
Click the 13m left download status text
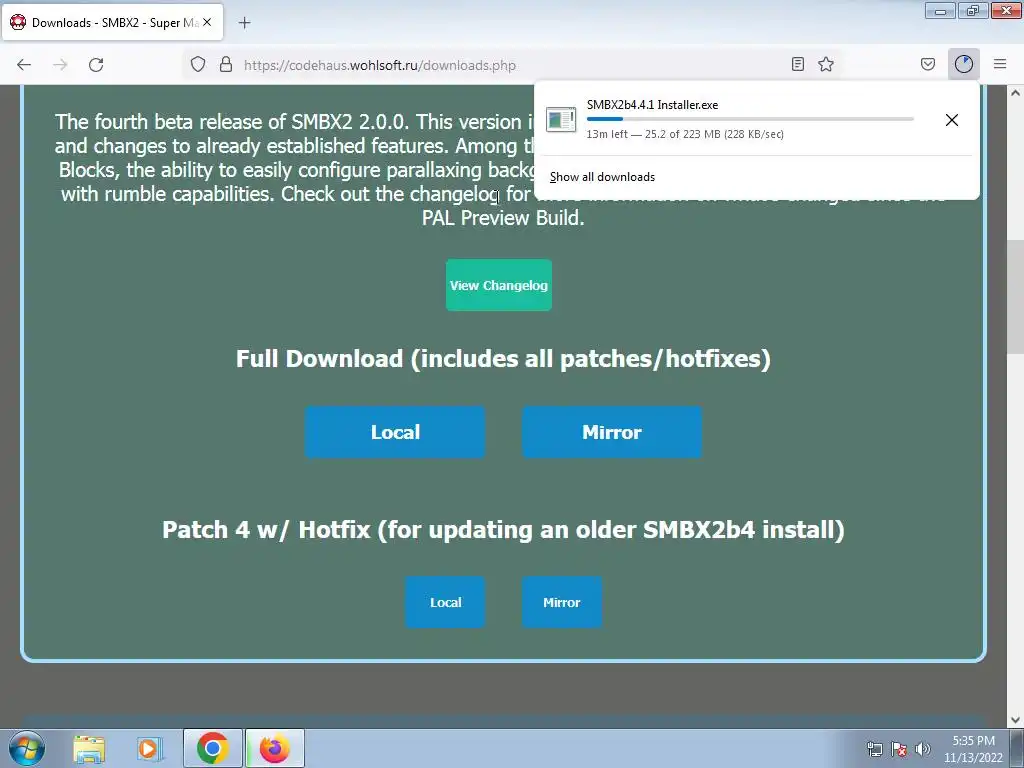pyautogui.click(x=685, y=134)
